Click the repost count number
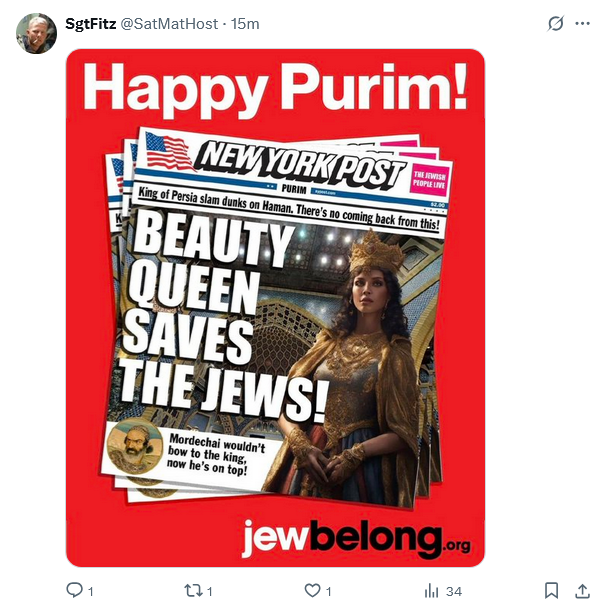 click(210, 591)
